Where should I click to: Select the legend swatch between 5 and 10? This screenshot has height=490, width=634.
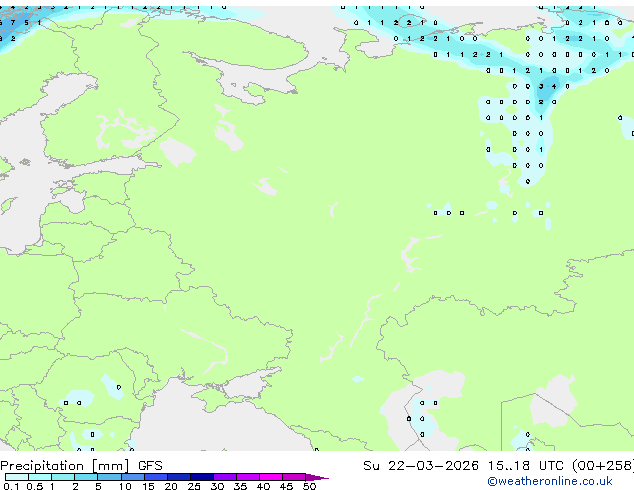(109, 477)
